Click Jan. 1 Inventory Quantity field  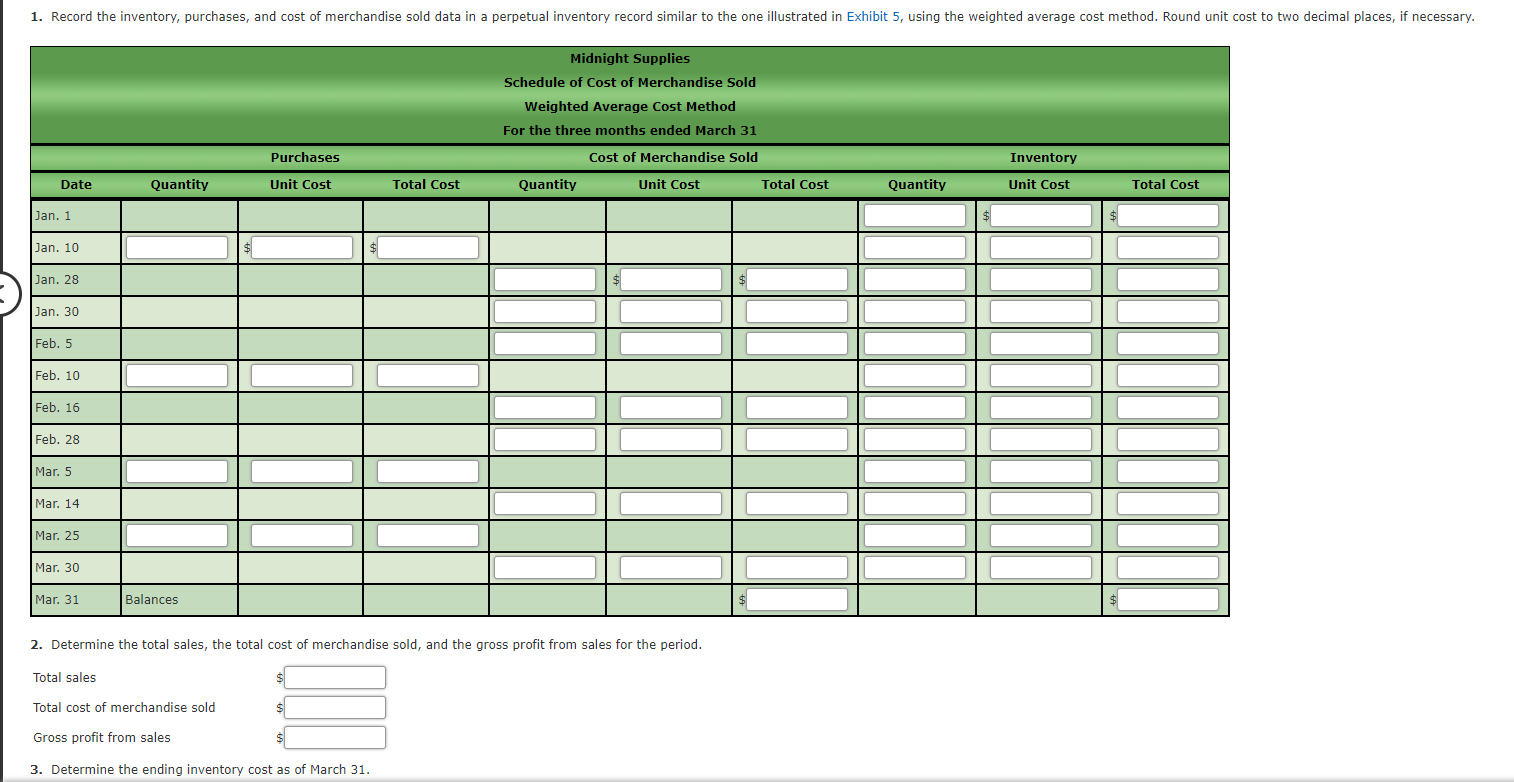[x=915, y=215]
